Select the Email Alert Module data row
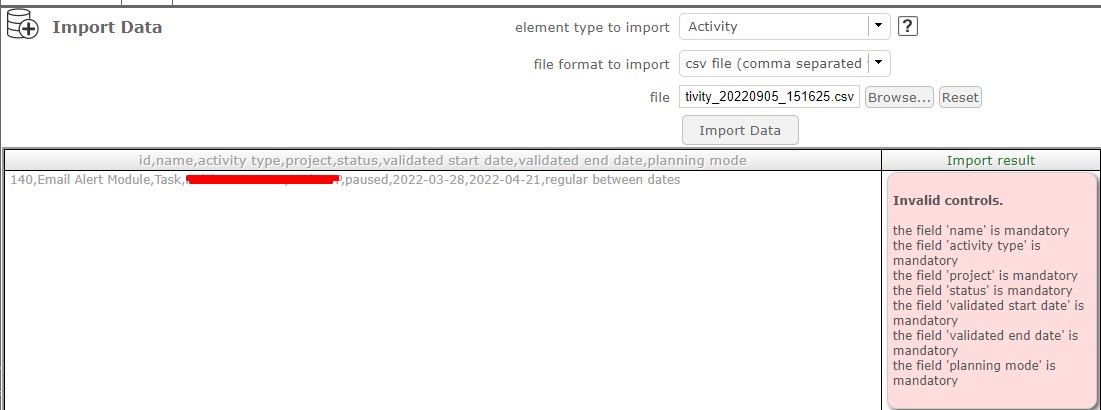The width and height of the screenshot is (1101, 410). tap(345, 180)
